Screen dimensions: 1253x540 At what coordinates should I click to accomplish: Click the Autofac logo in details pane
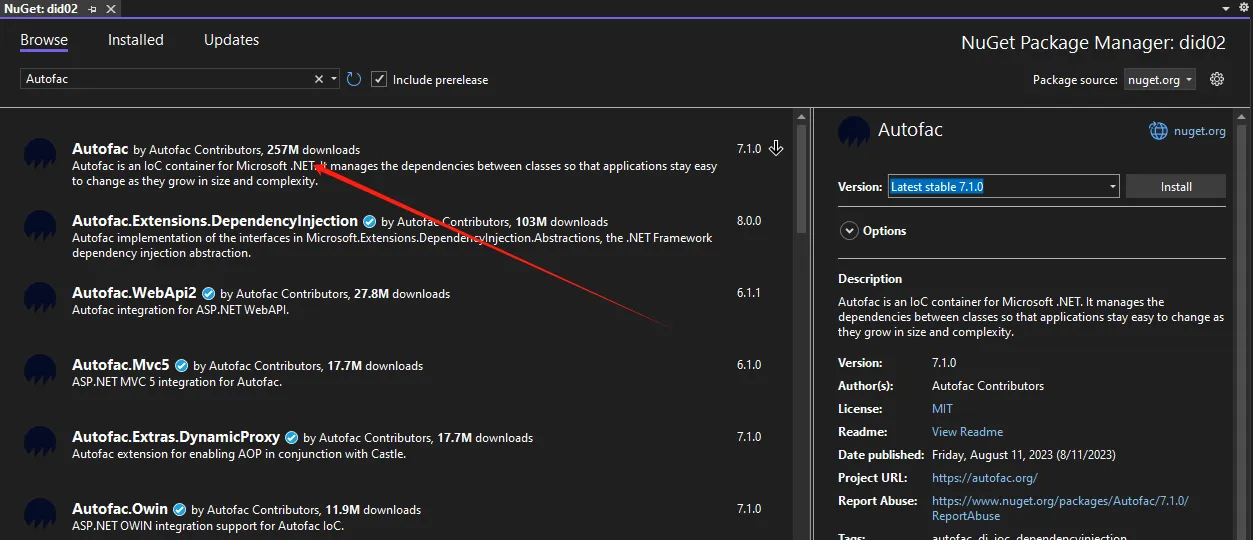[854, 132]
